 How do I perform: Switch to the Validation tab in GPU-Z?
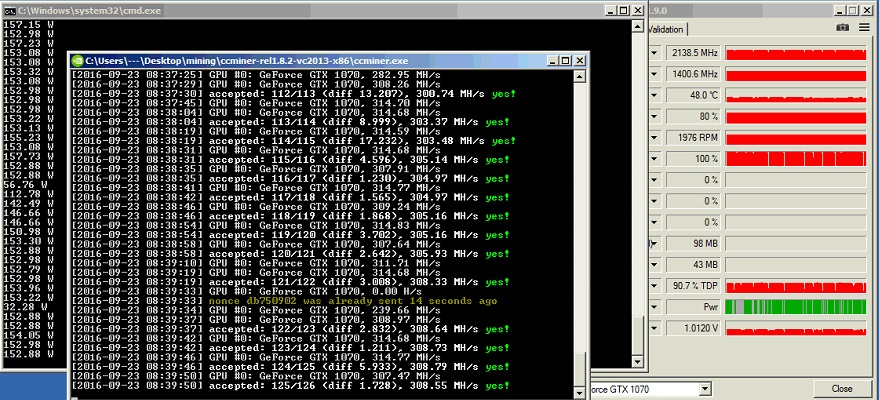click(x=667, y=30)
